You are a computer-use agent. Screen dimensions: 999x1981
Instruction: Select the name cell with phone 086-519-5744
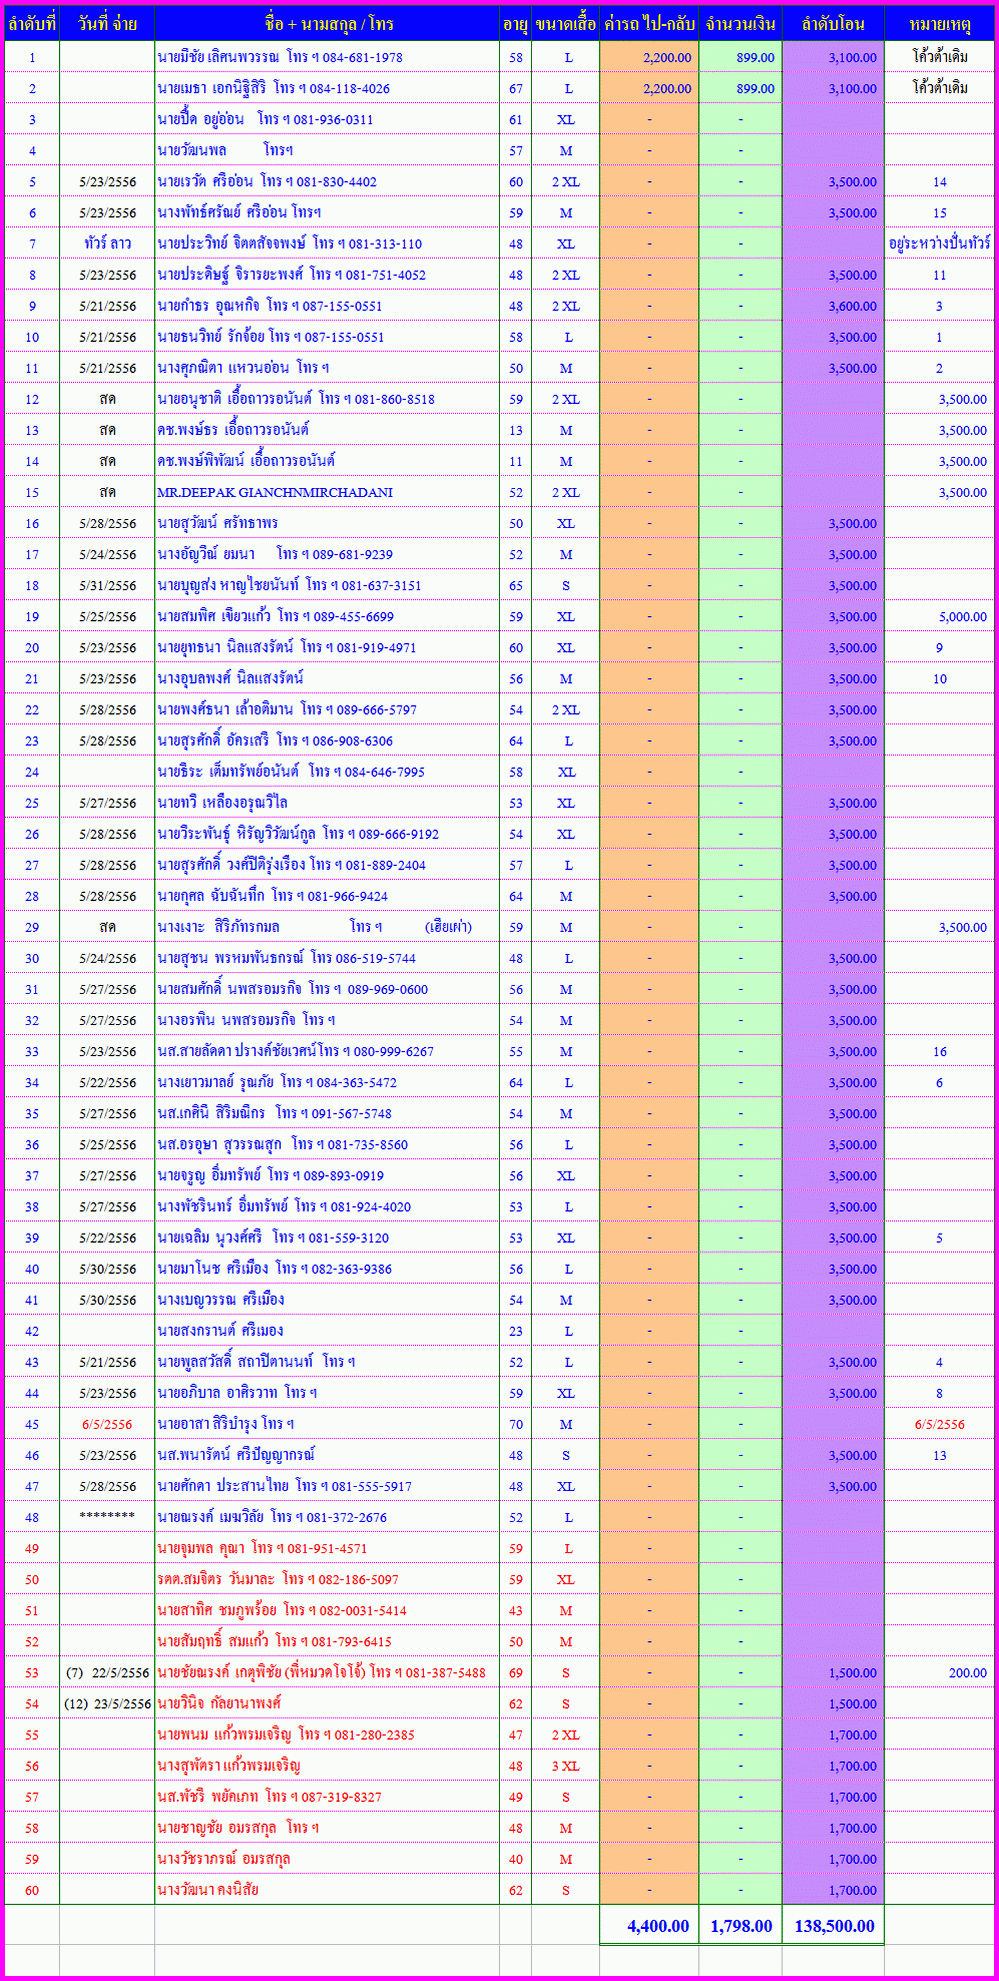pos(328,958)
